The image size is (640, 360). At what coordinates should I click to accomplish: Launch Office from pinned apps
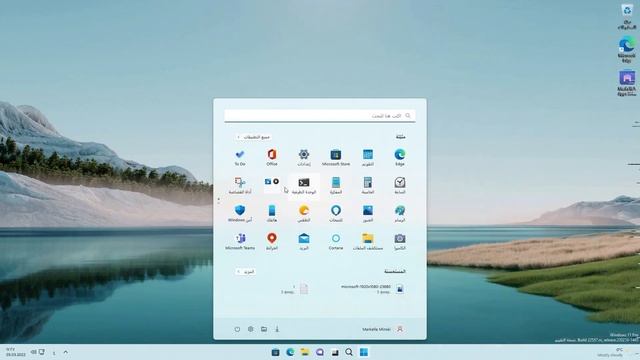[x=272, y=157]
